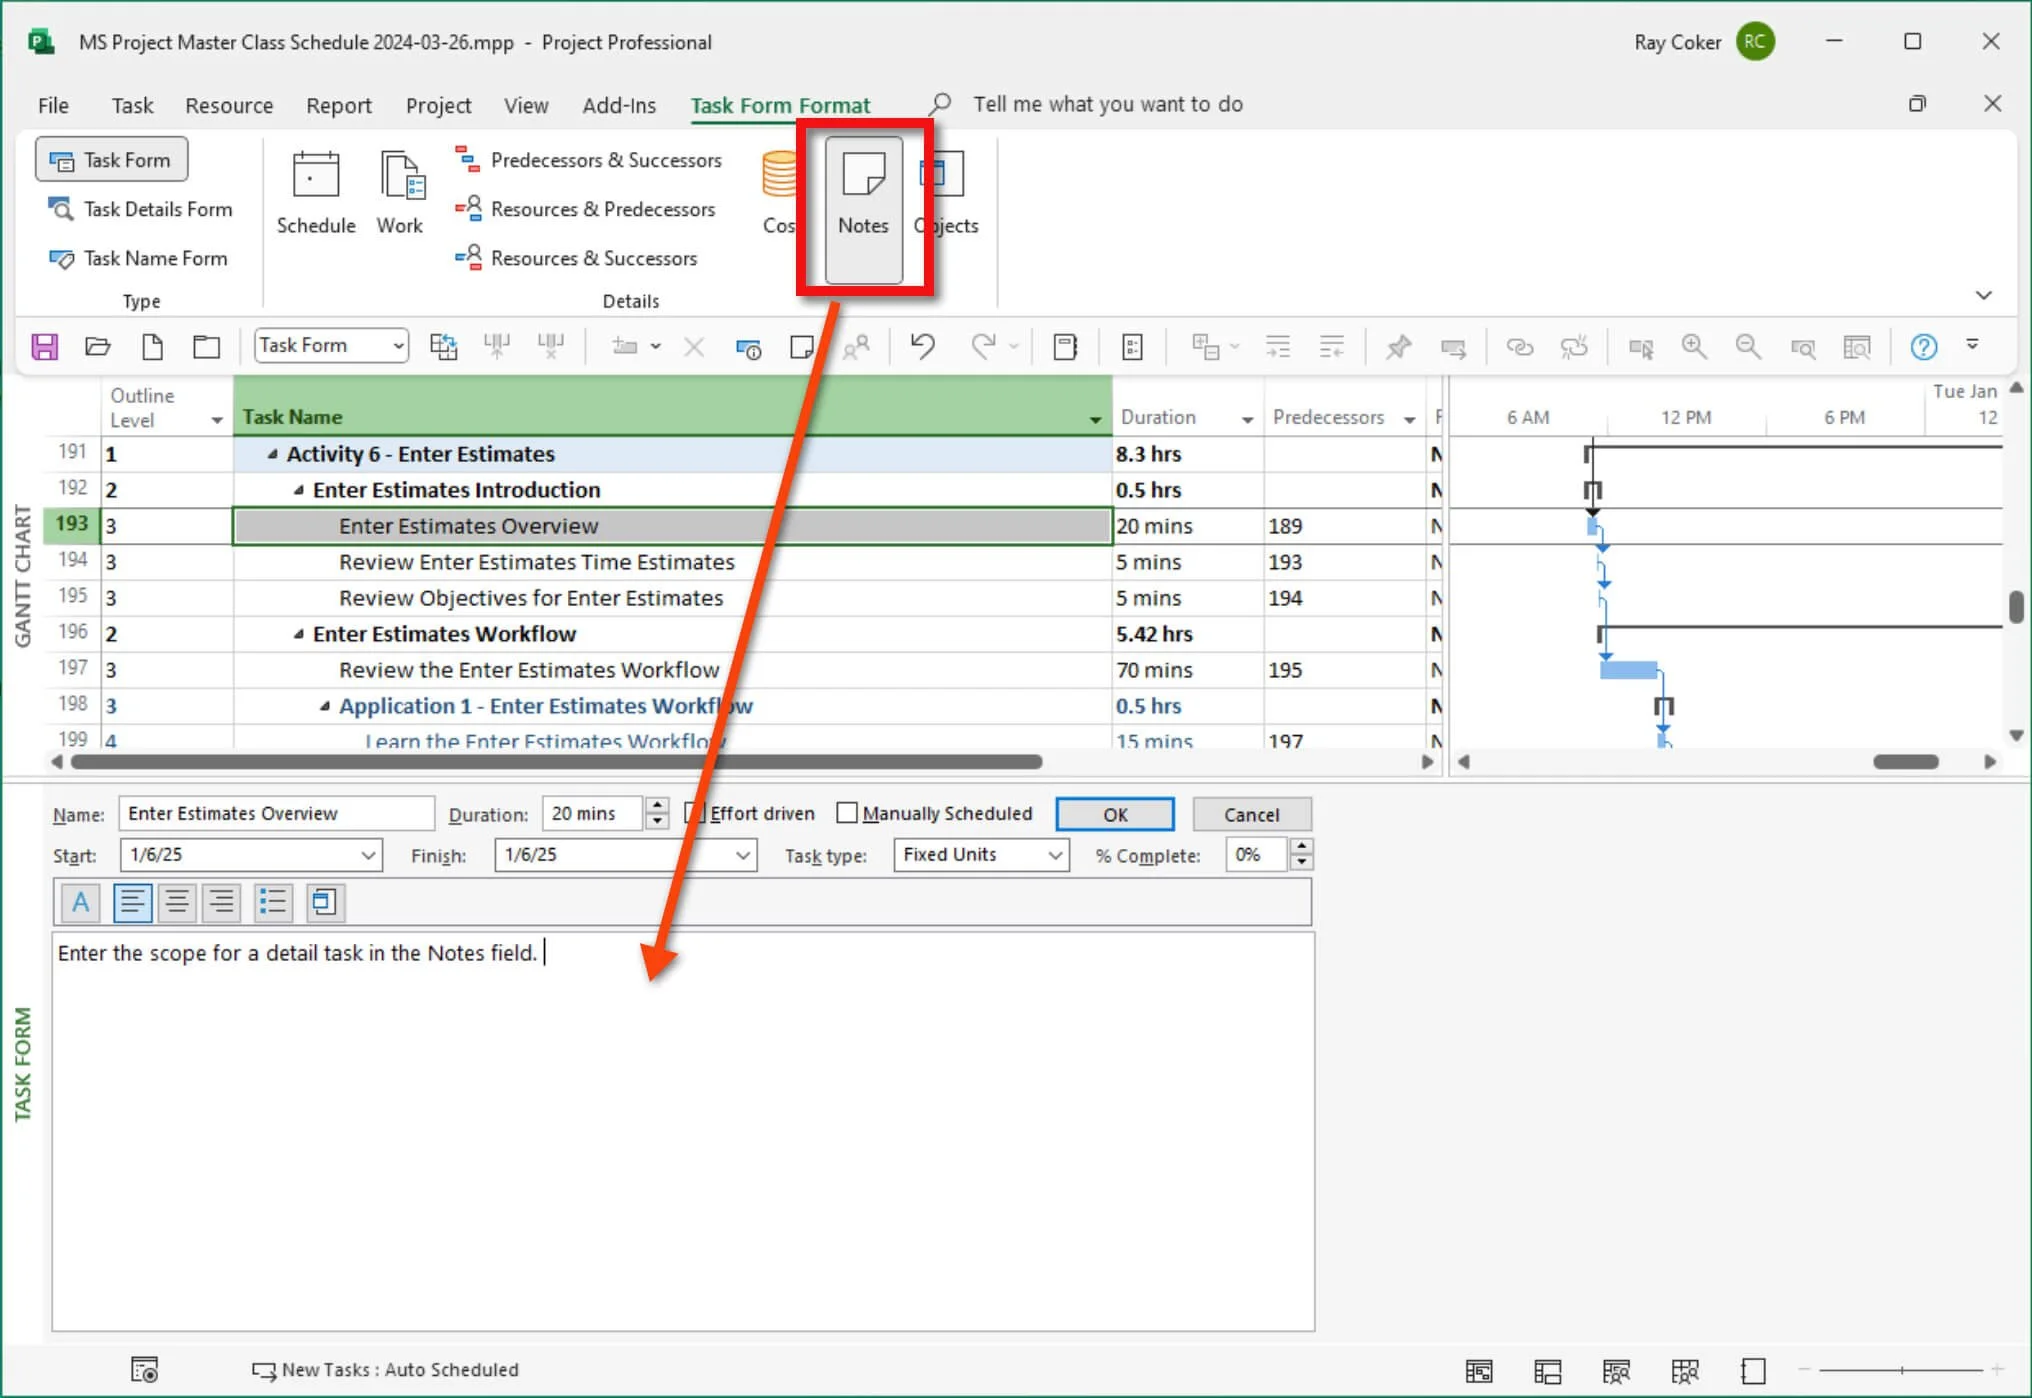Align note text right
The image size is (2032, 1398).
(x=222, y=902)
